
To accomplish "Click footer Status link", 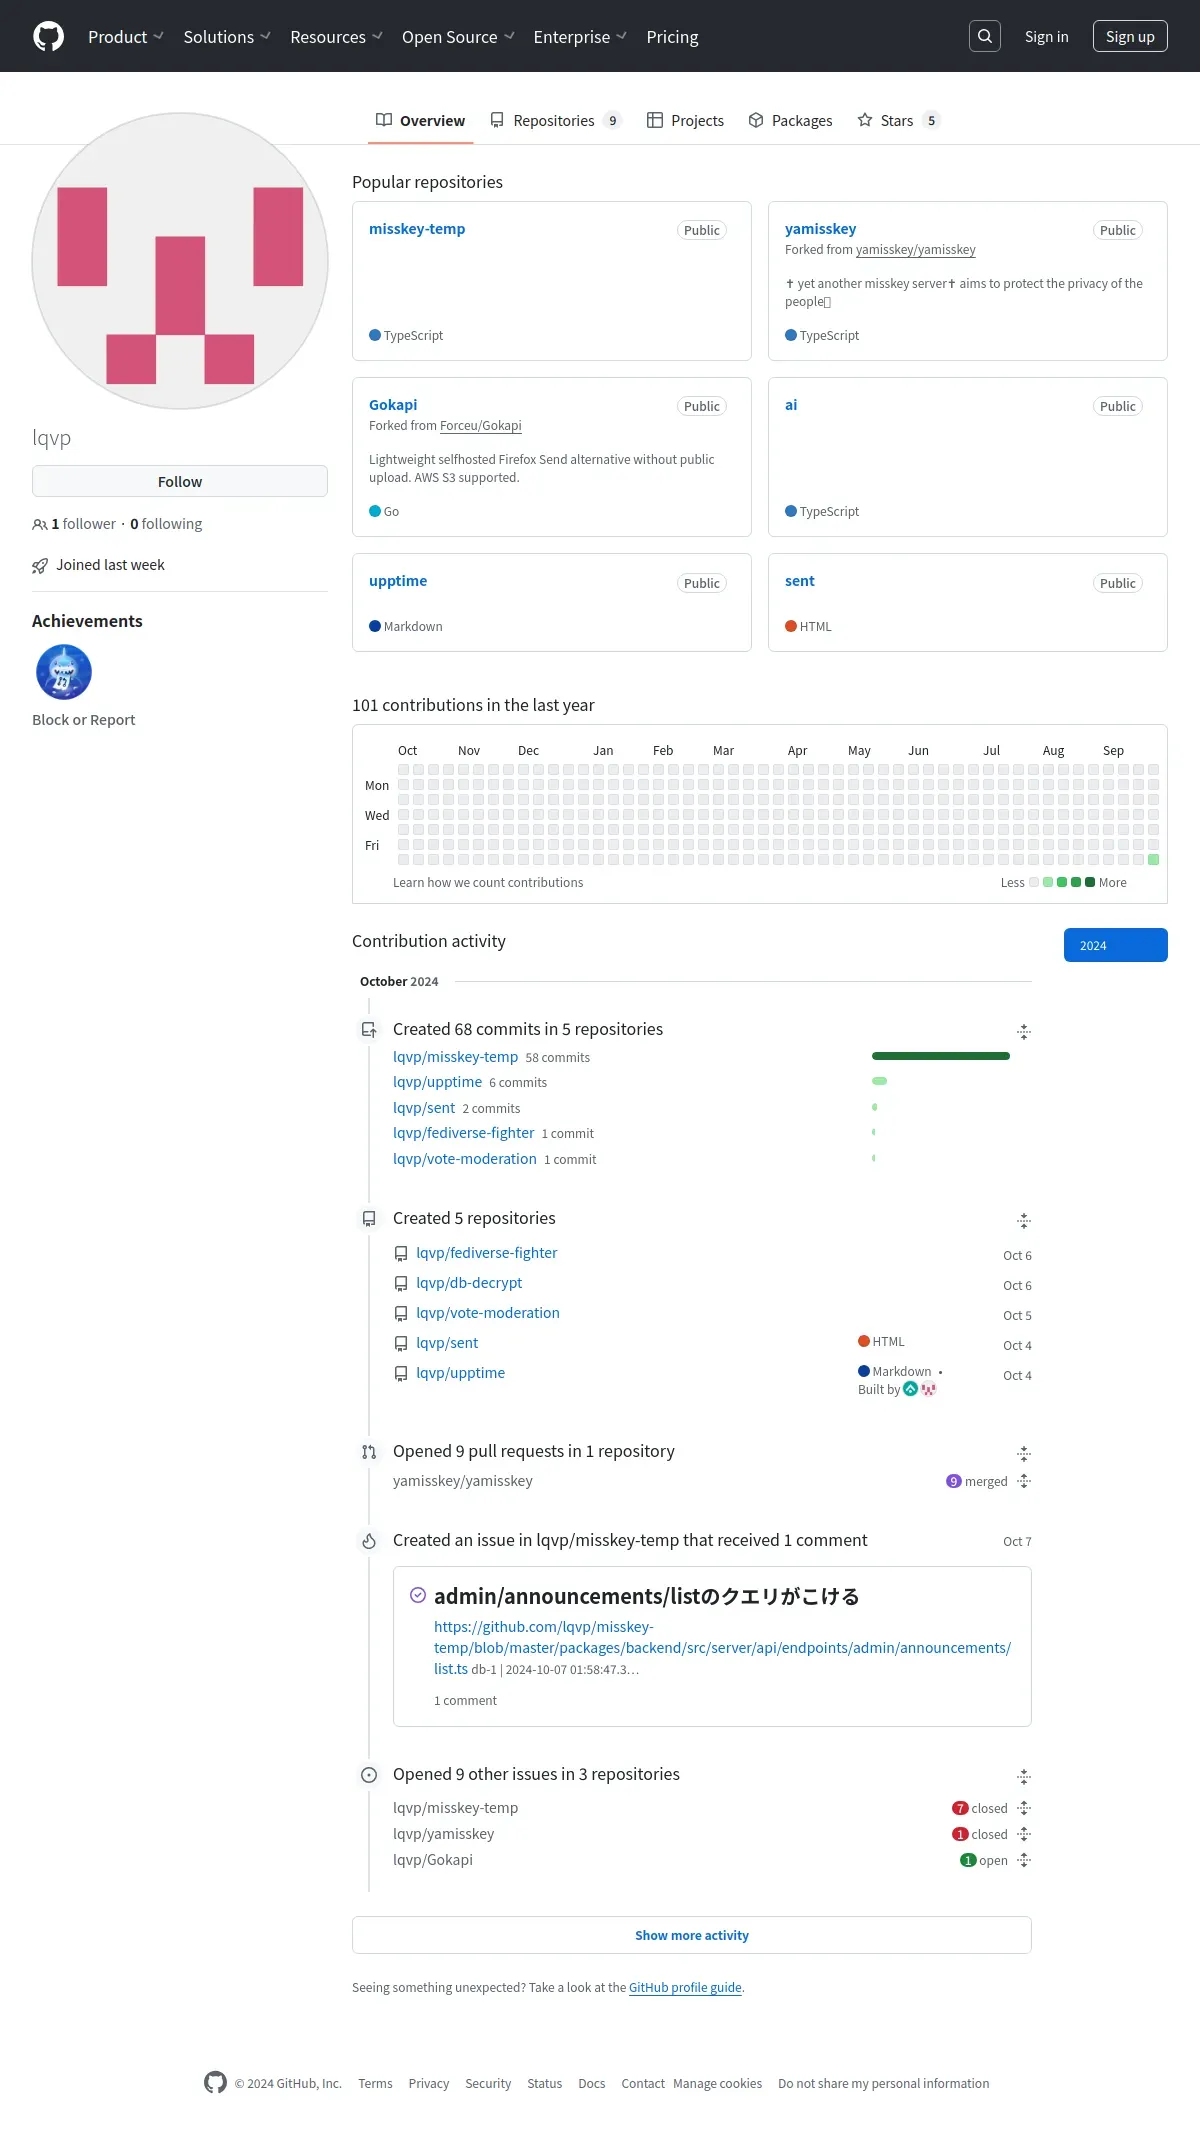I will (544, 2083).
